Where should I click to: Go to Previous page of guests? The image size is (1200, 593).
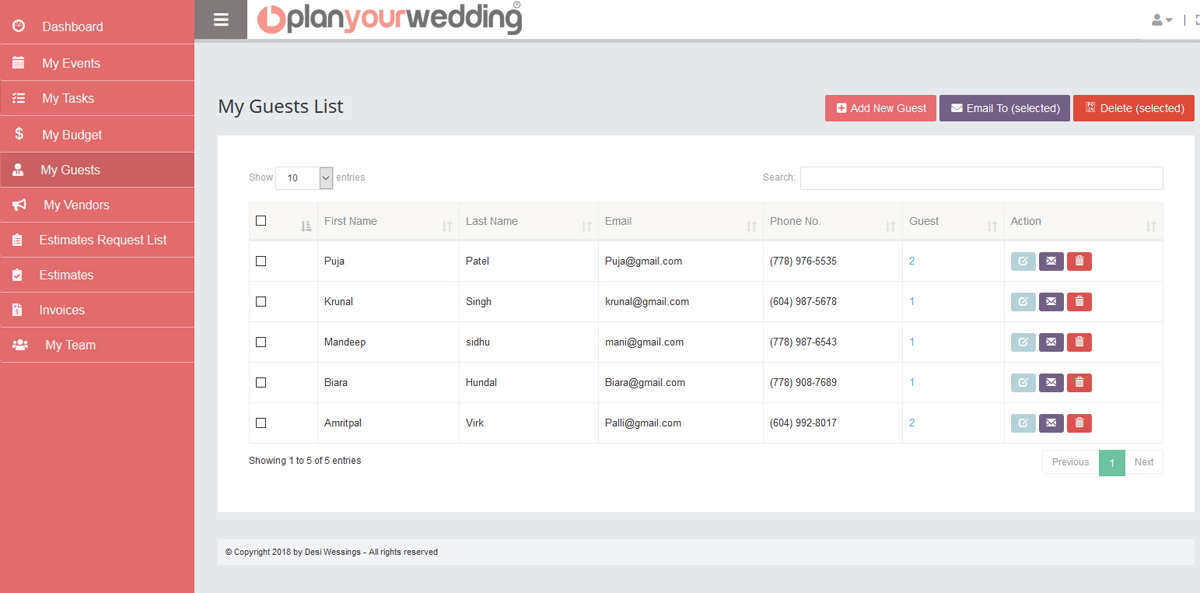click(x=1070, y=462)
